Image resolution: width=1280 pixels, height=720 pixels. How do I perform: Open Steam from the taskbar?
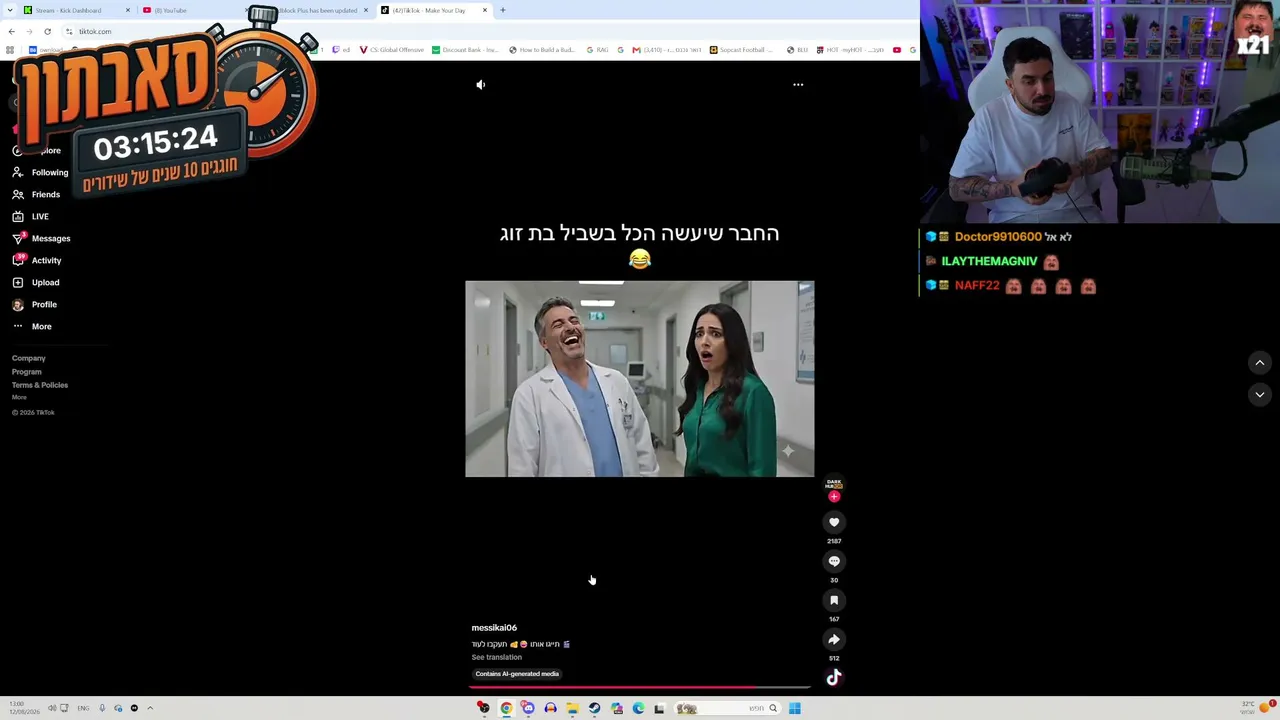[594, 708]
